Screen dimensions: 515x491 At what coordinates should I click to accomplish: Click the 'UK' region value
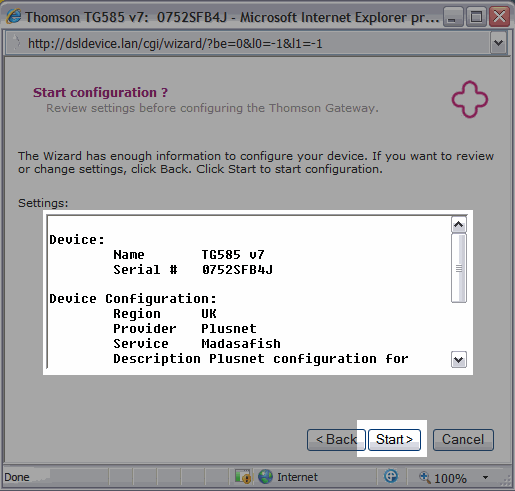[x=209, y=313]
